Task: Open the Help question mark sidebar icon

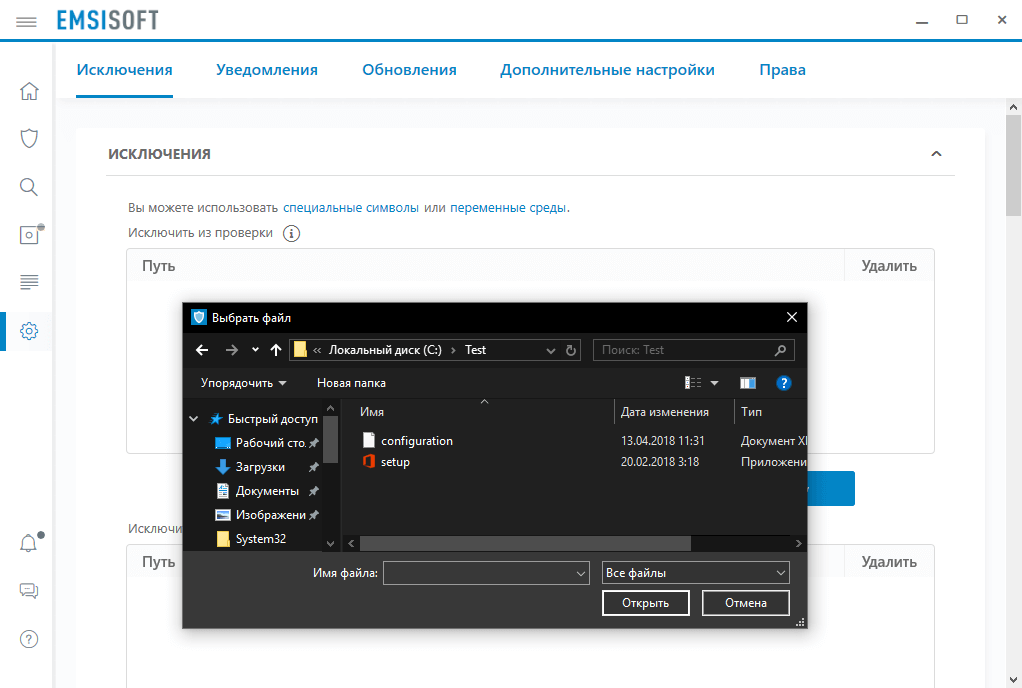Action: [x=29, y=639]
